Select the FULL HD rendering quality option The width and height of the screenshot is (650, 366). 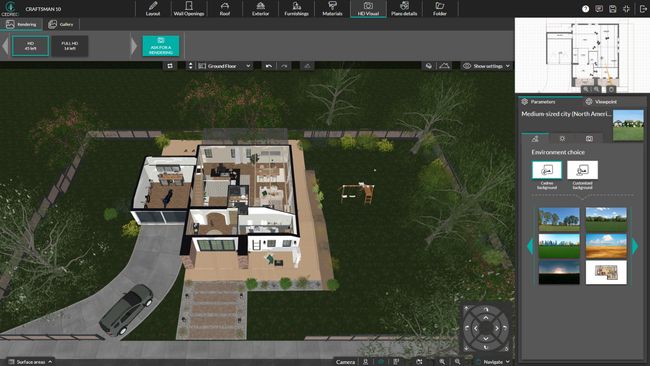tap(70, 46)
